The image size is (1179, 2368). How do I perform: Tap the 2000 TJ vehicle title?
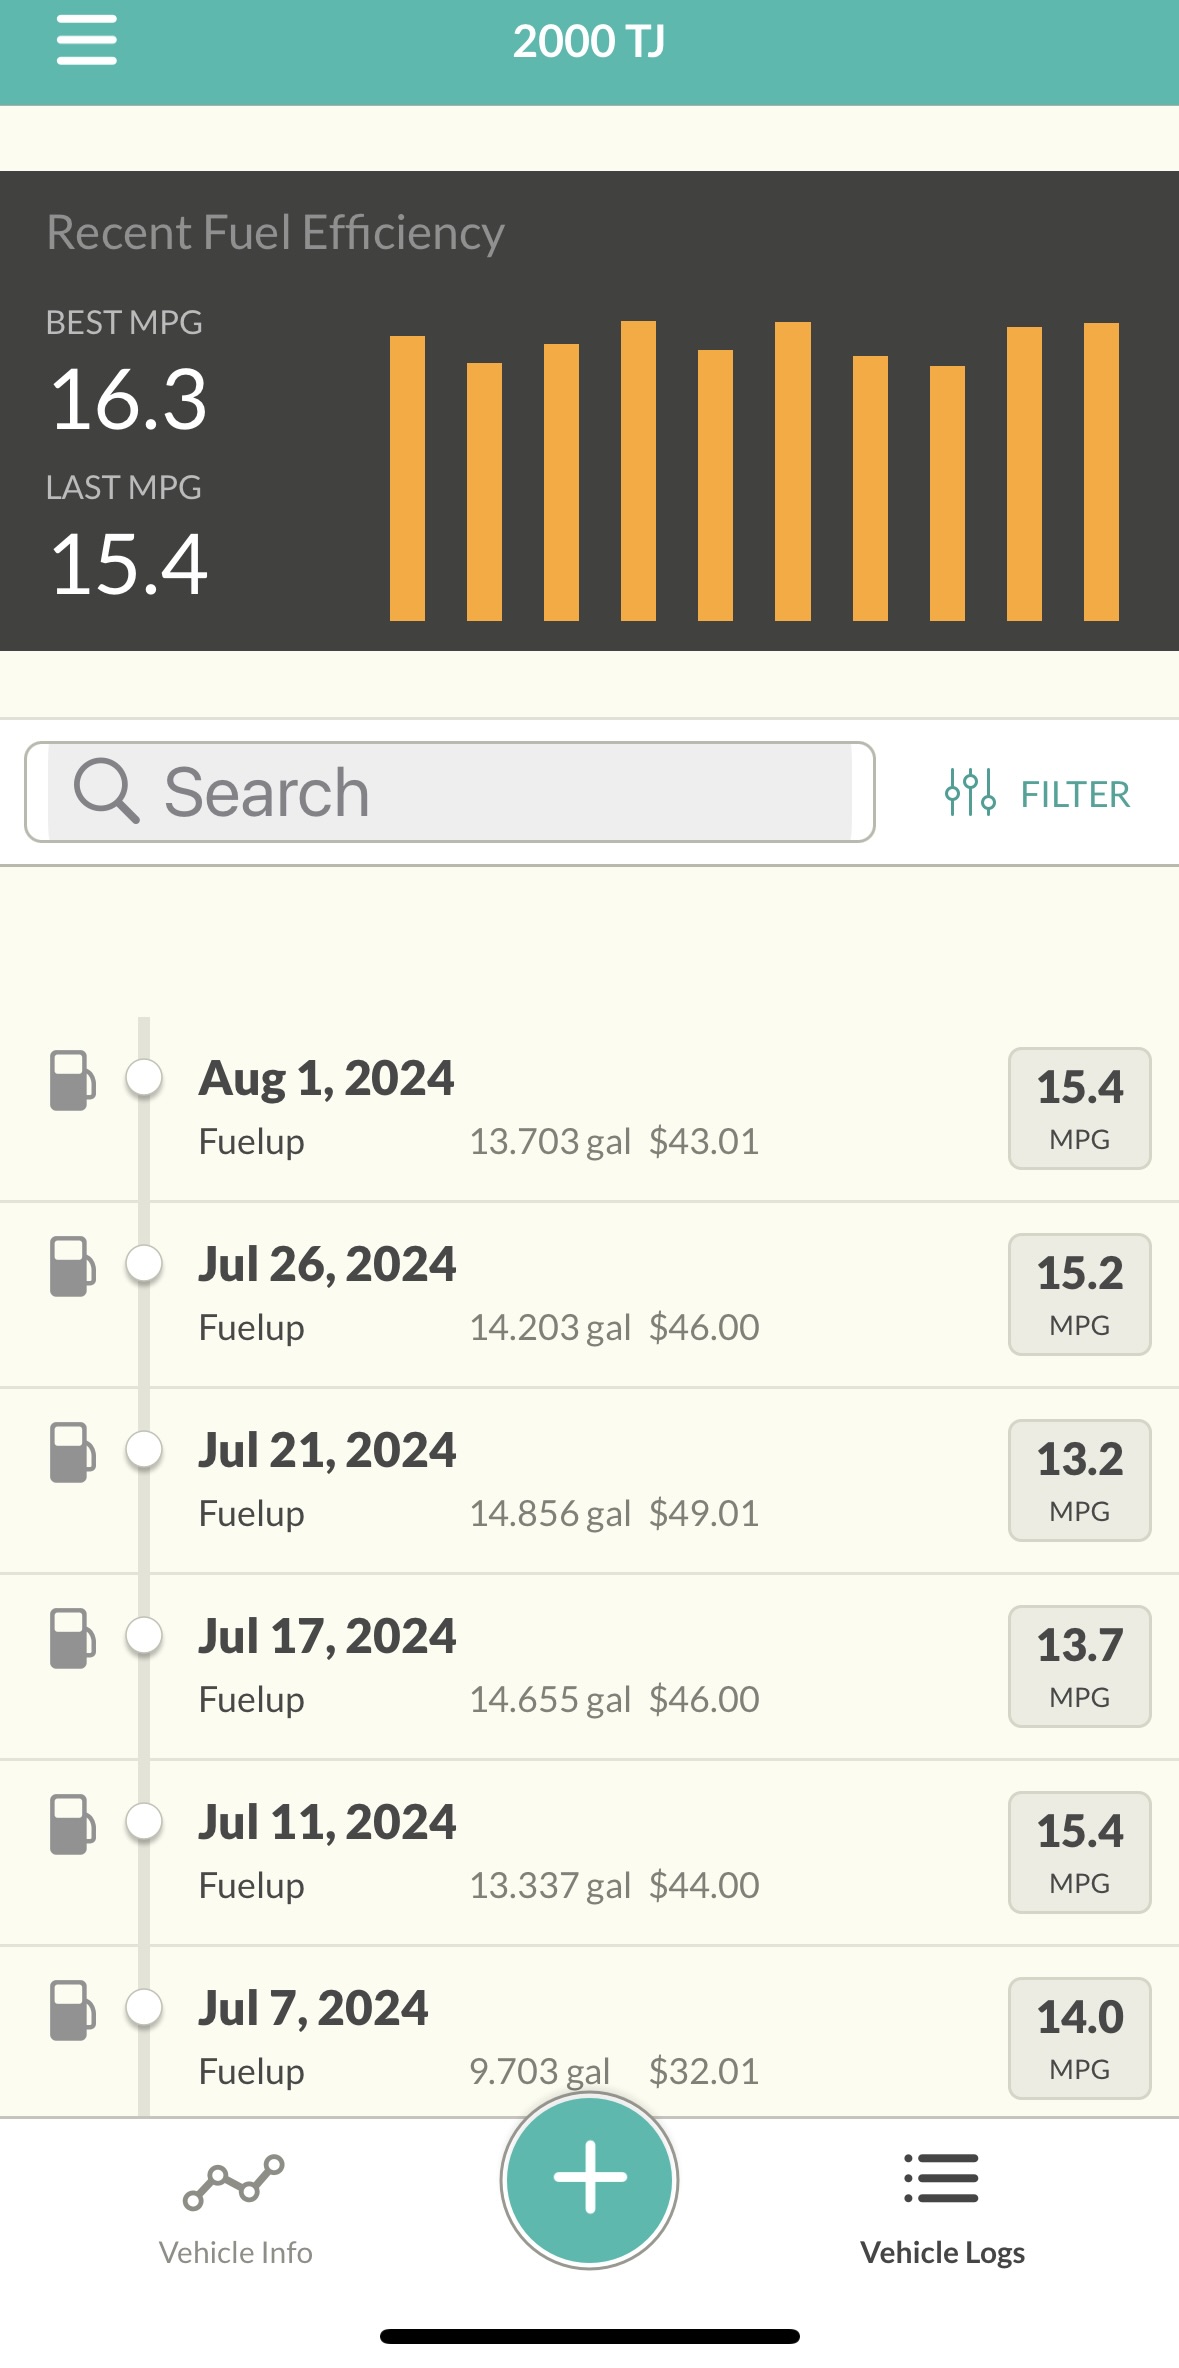(x=588, y=42)
